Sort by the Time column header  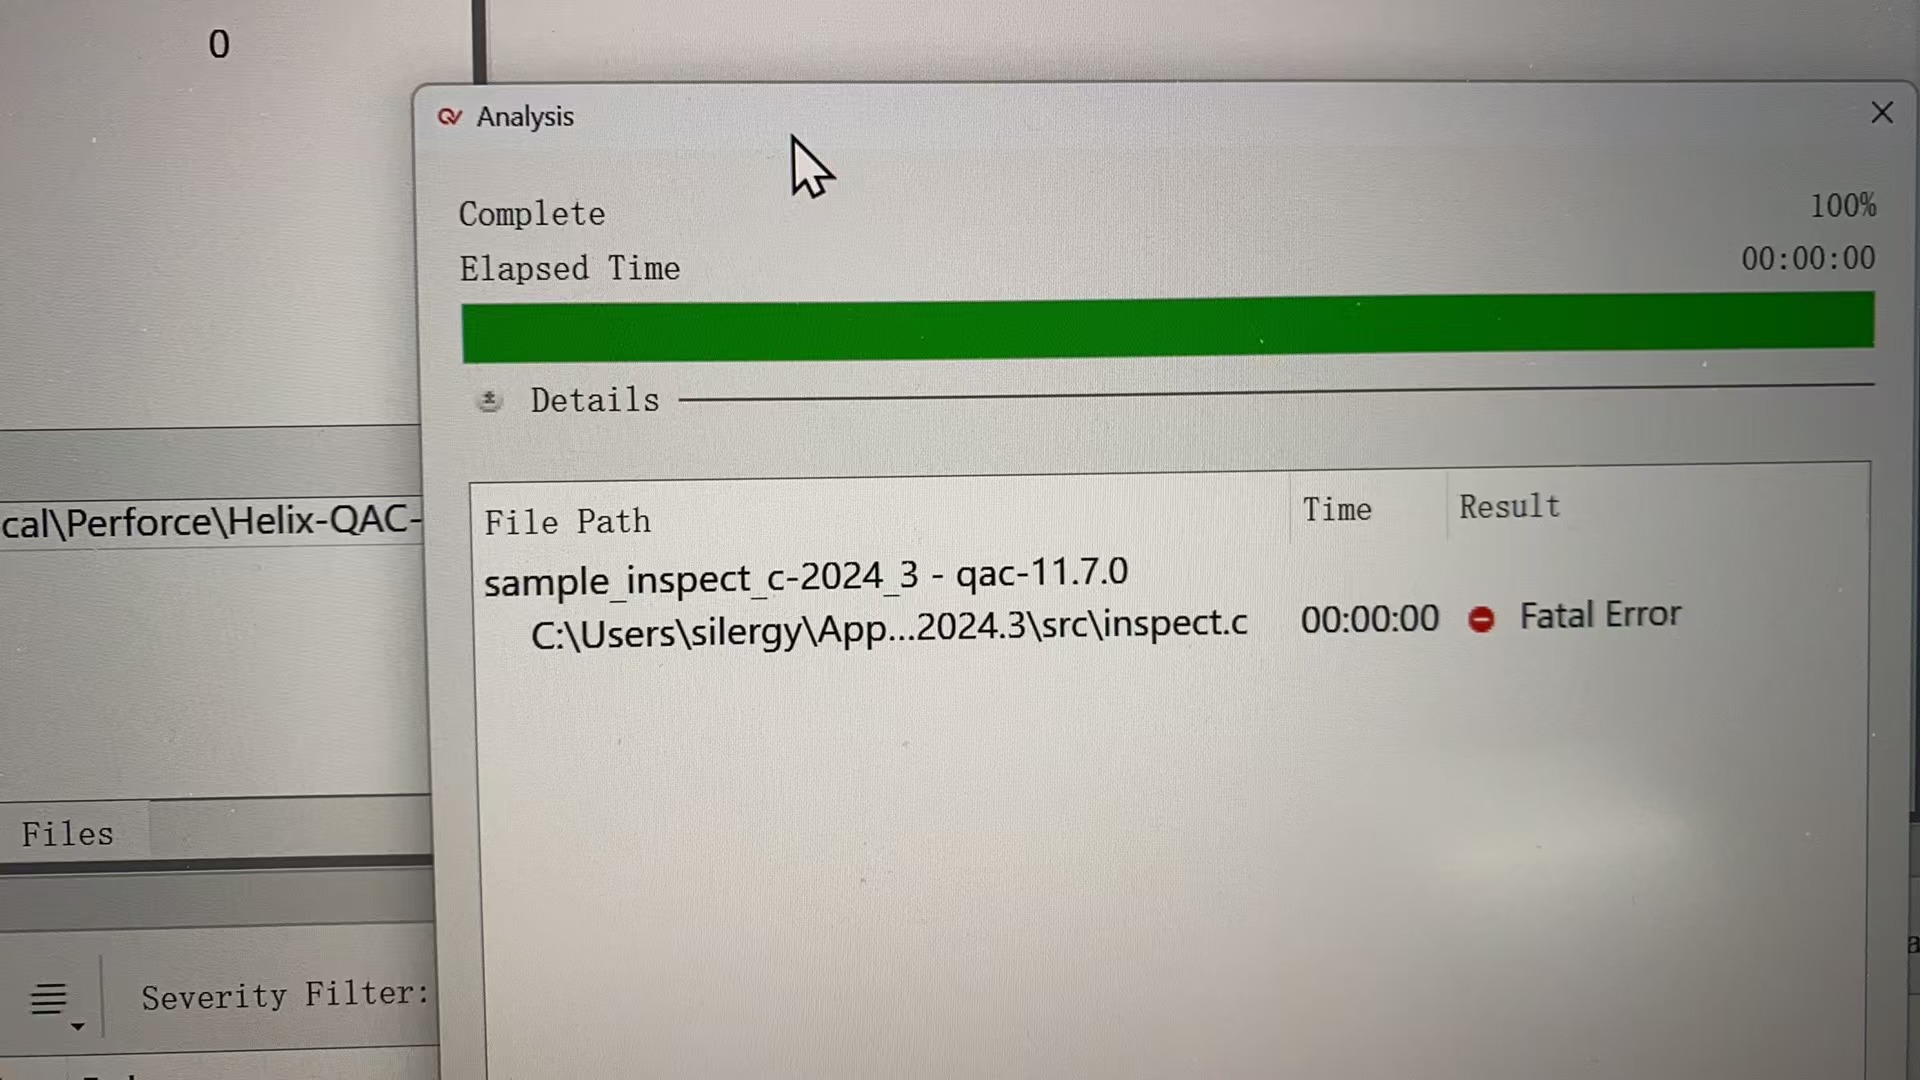[1336, 510]
